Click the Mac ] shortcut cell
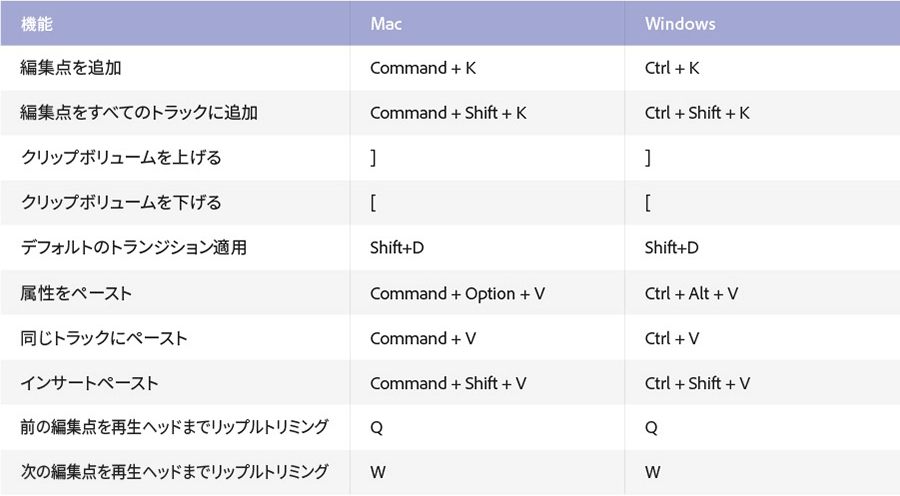Viewport: 900px width, 496px height. coord(373,158)
